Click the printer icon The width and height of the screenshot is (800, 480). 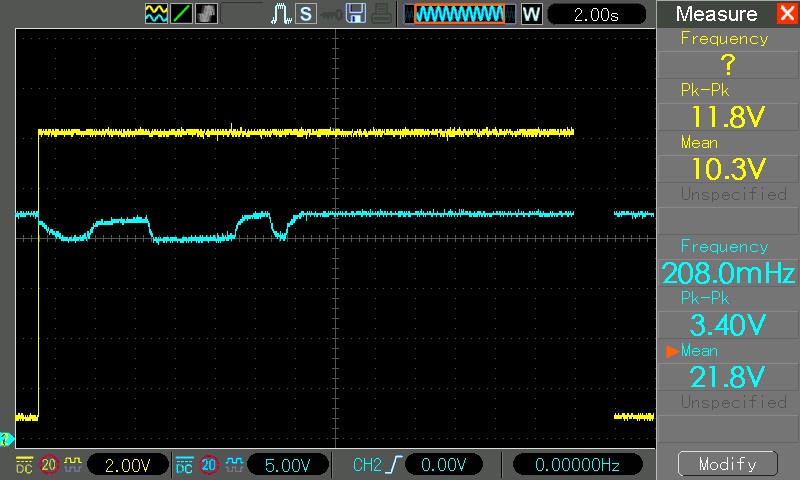382,14
